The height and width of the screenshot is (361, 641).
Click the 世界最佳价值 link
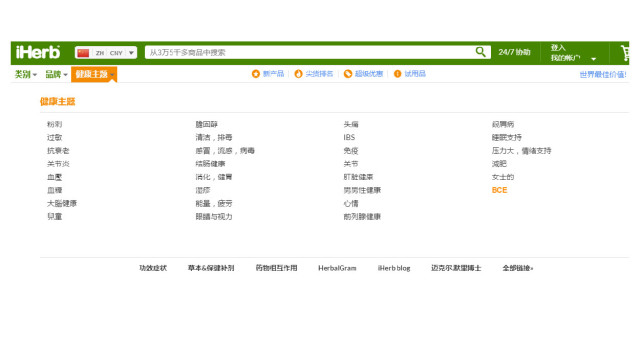point(603,74)
